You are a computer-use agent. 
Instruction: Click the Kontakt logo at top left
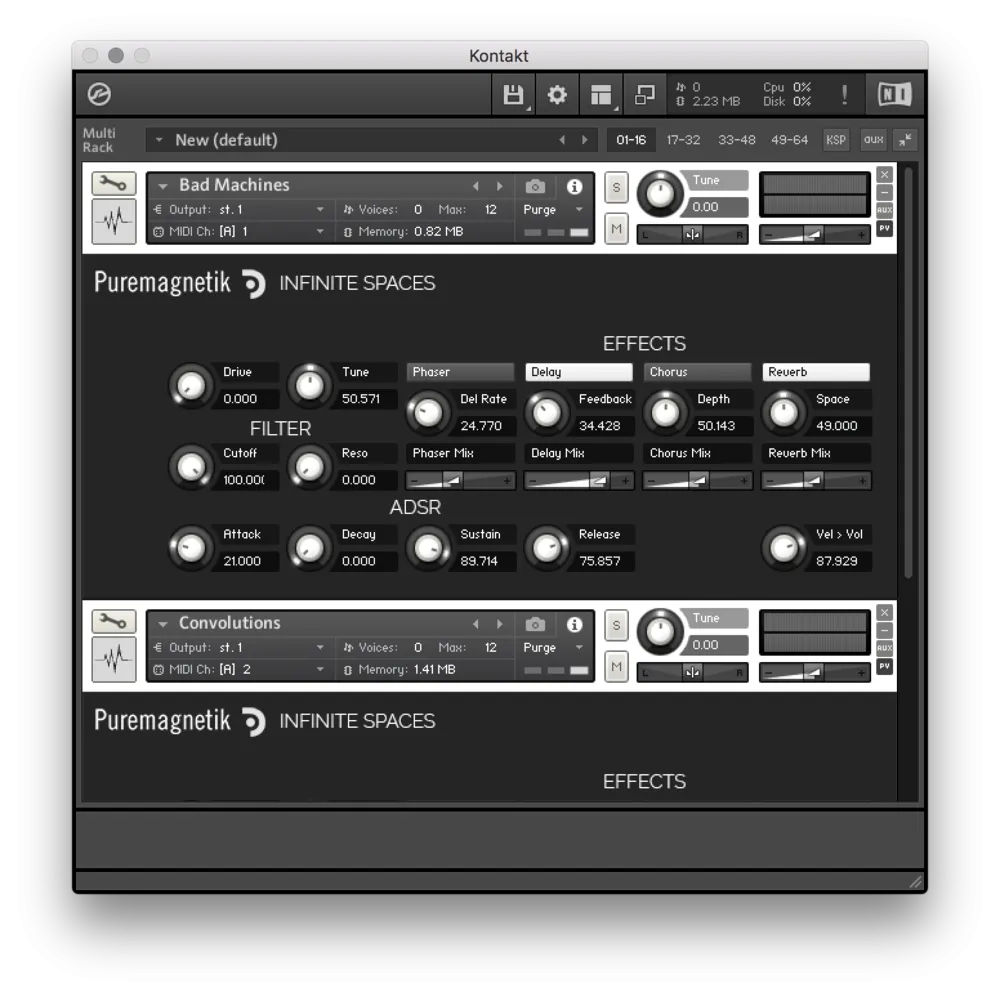coord(99,94)
